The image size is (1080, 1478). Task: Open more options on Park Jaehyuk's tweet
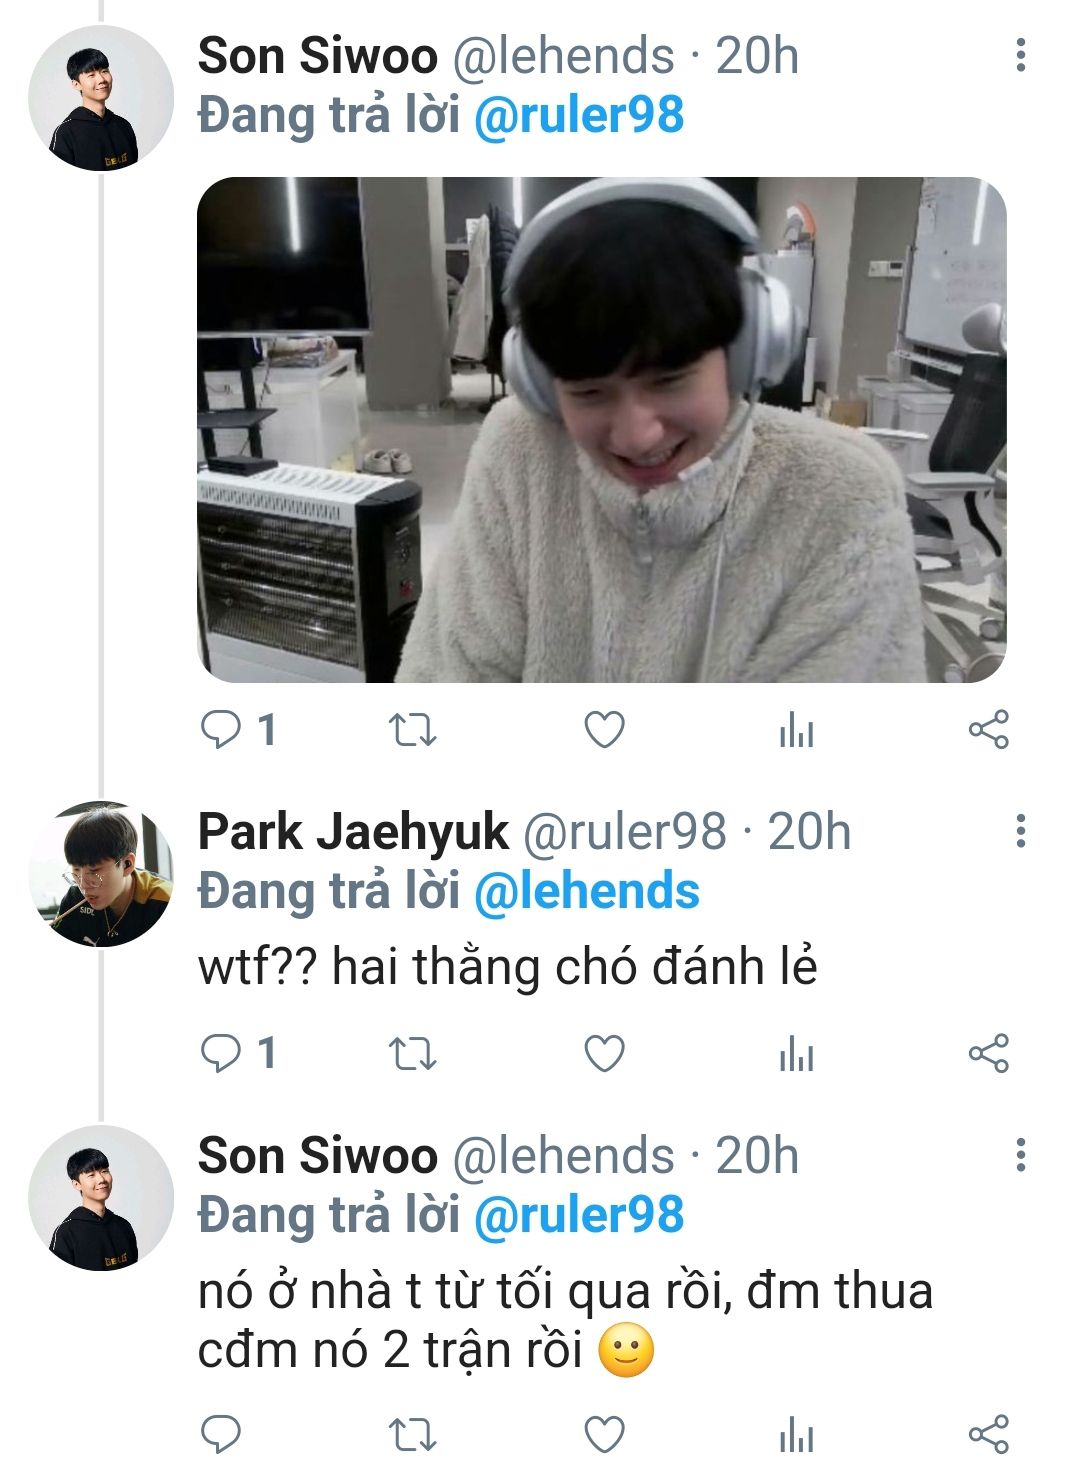pos(1020,831)
